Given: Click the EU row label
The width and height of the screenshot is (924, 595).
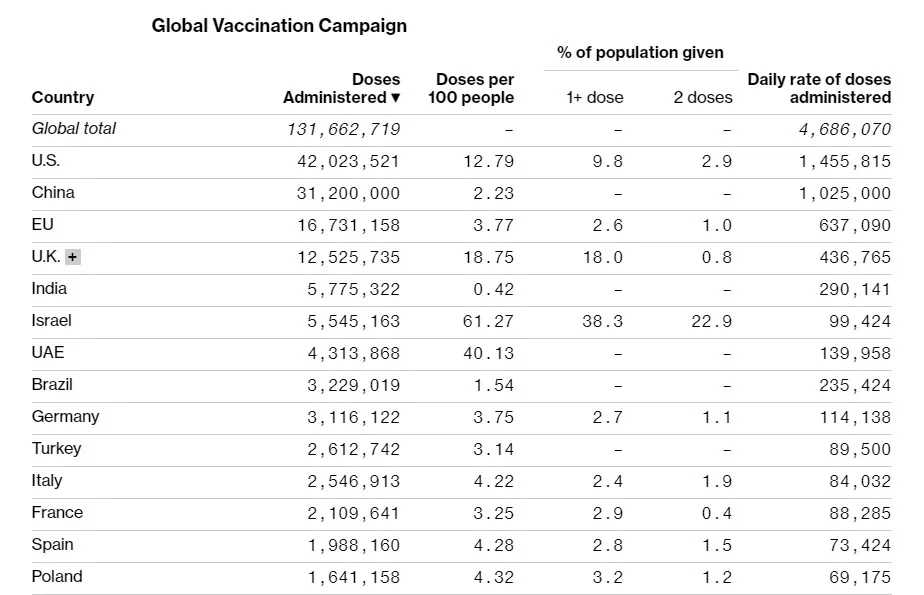Looking at the screenshot, I should (43, 224).
